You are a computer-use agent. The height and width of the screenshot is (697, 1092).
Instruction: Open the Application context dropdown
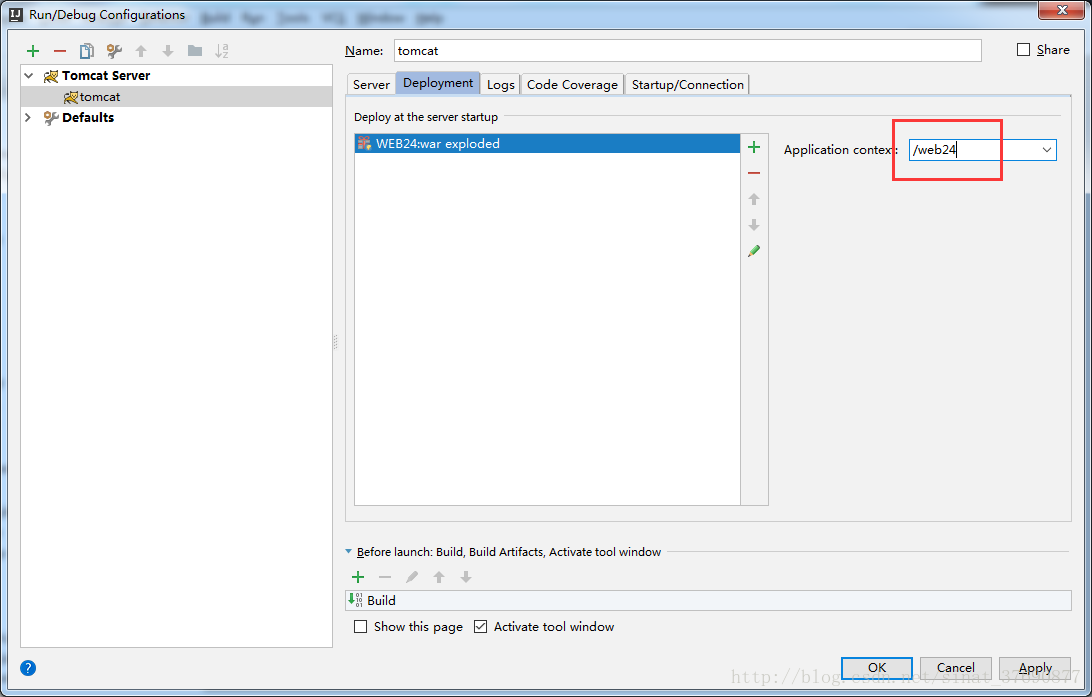(x=1046, y=150)
